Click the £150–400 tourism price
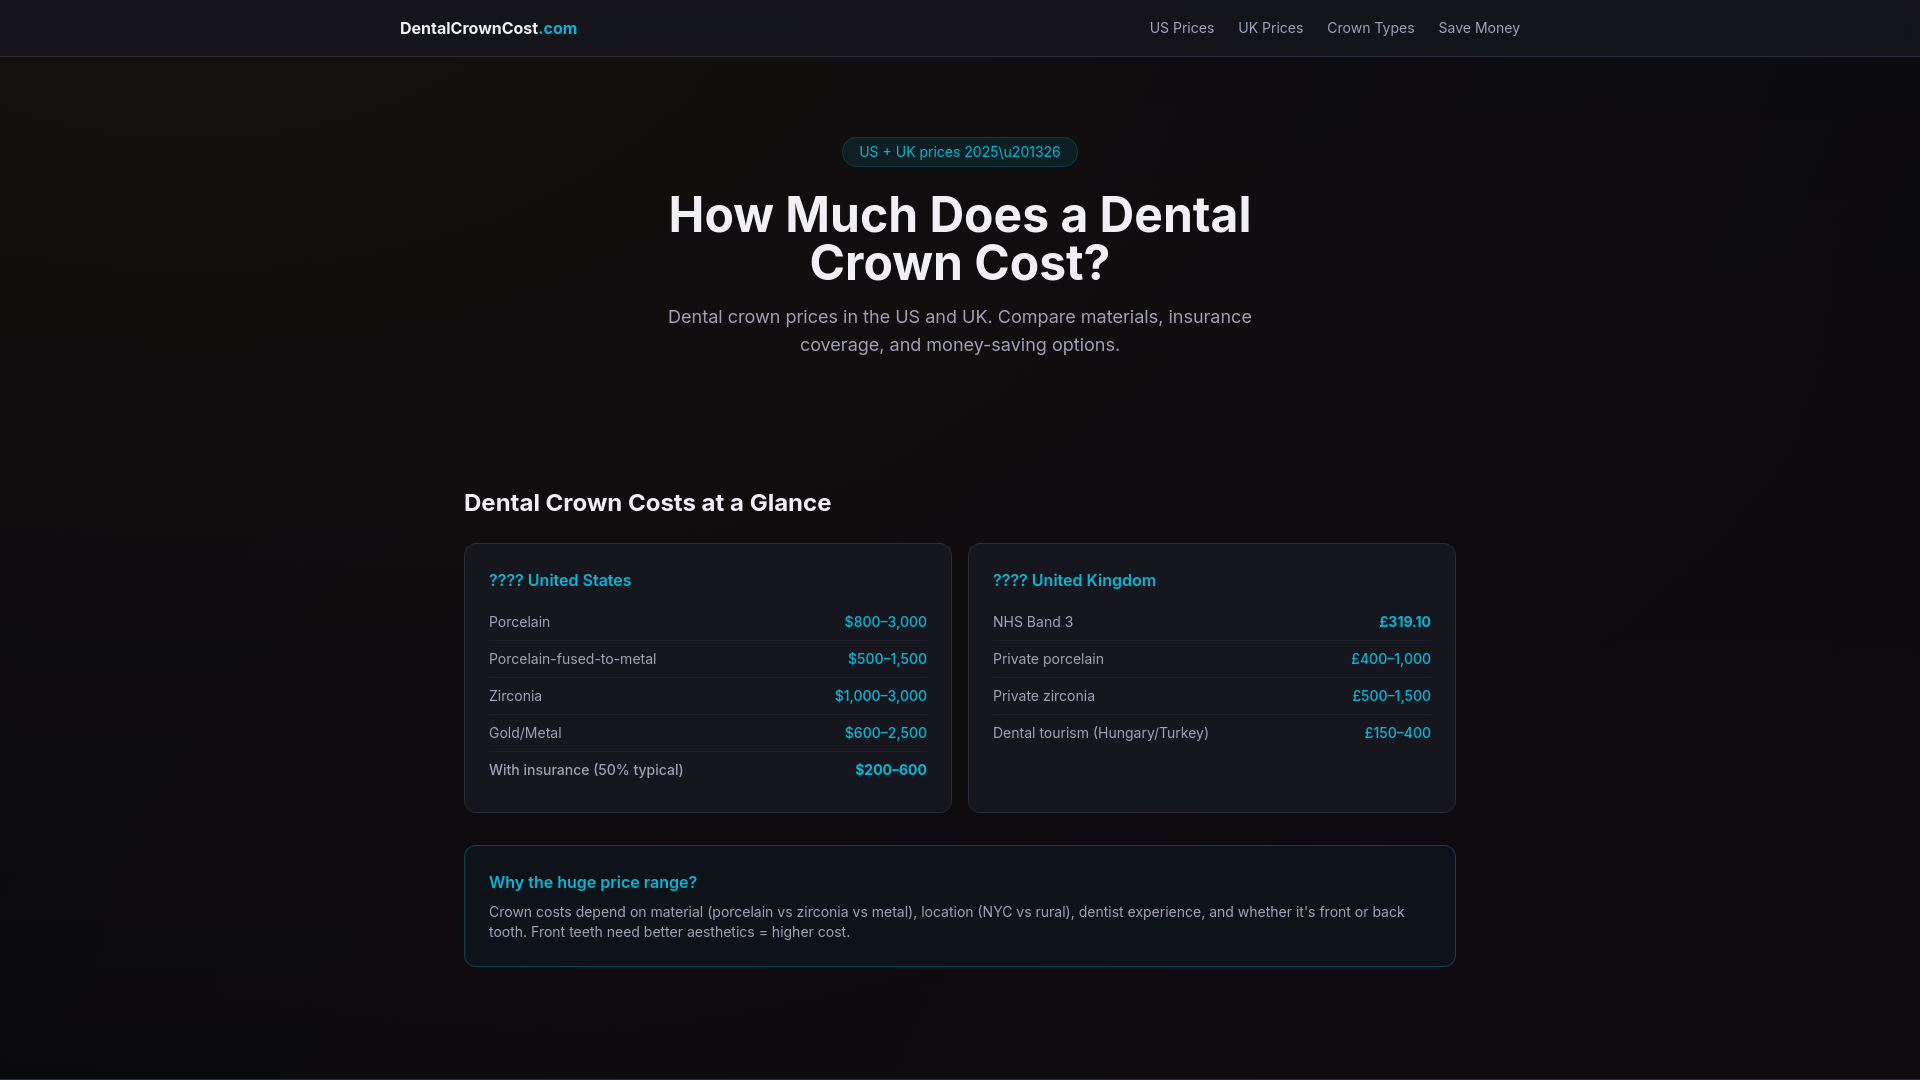Screen dimensions: 1920x1080 point(1397,733)
